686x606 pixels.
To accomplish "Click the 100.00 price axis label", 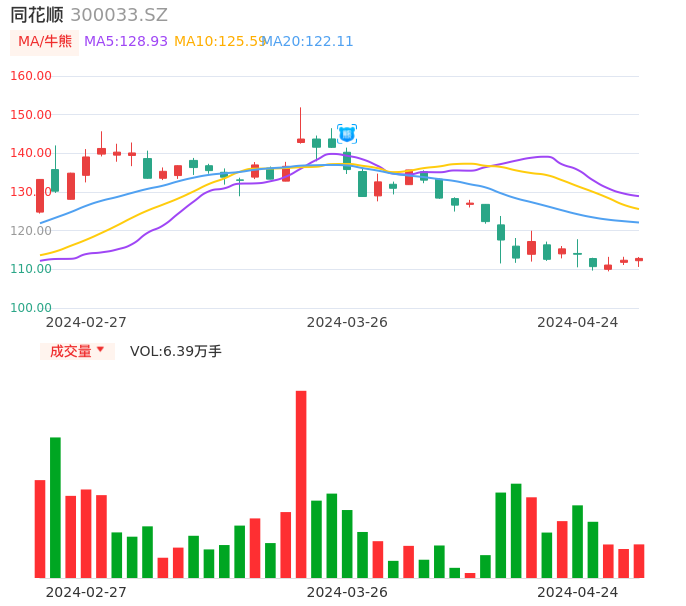I will 31,308.
